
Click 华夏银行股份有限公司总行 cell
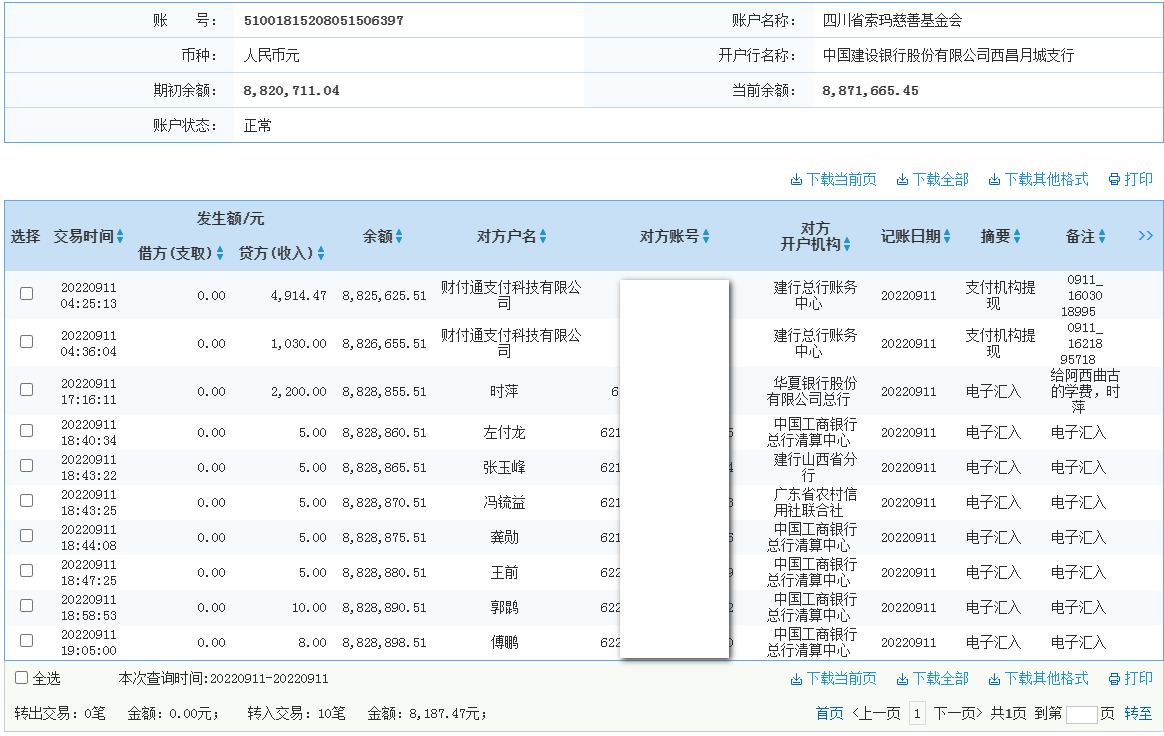coord(811,391)
